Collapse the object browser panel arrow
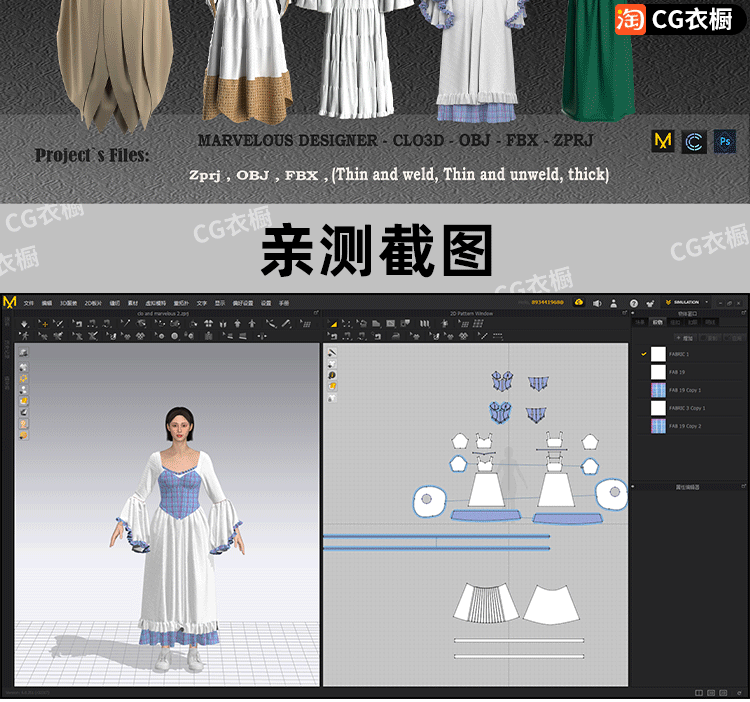The image size is (750, 702). (x=634, y=313)
